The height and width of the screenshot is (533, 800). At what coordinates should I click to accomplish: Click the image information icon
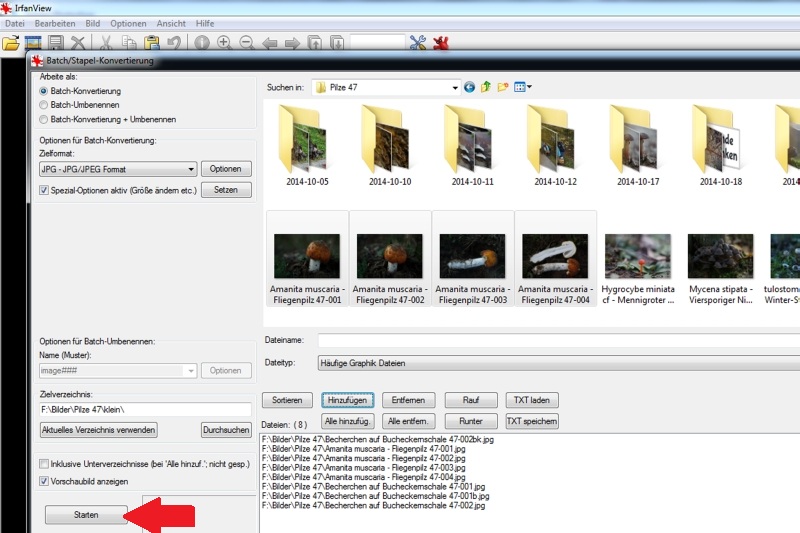202,43
